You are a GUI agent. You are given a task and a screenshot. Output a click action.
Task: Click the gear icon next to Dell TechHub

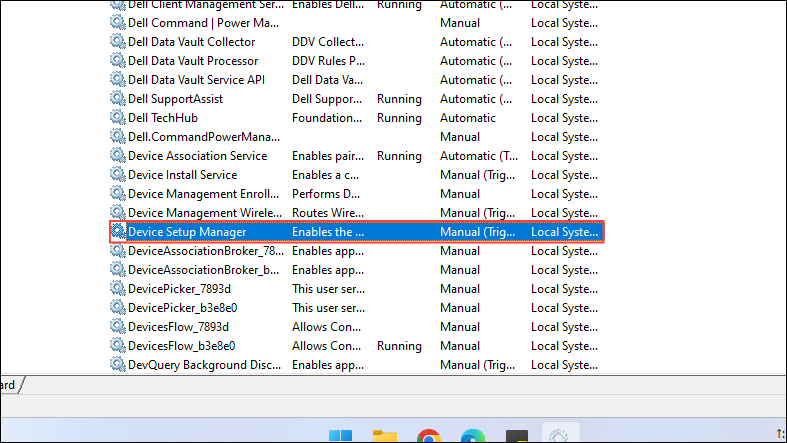pyautogui.click(x=117, y=118)
